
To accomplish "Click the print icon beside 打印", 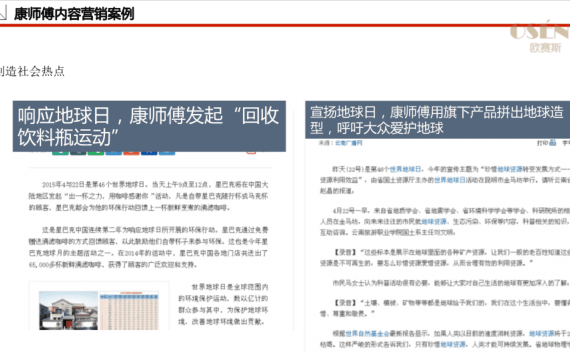I will click(x=553, y=143).
